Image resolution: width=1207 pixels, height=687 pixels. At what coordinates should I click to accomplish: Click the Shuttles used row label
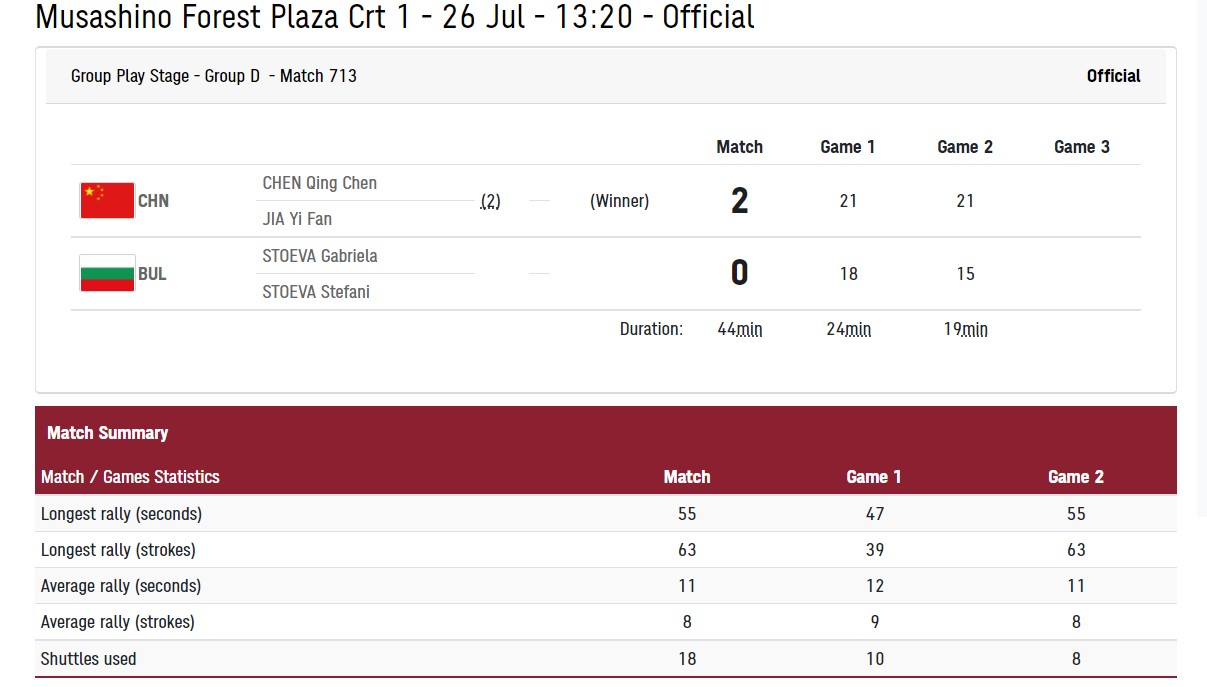[x=89, y=659]
